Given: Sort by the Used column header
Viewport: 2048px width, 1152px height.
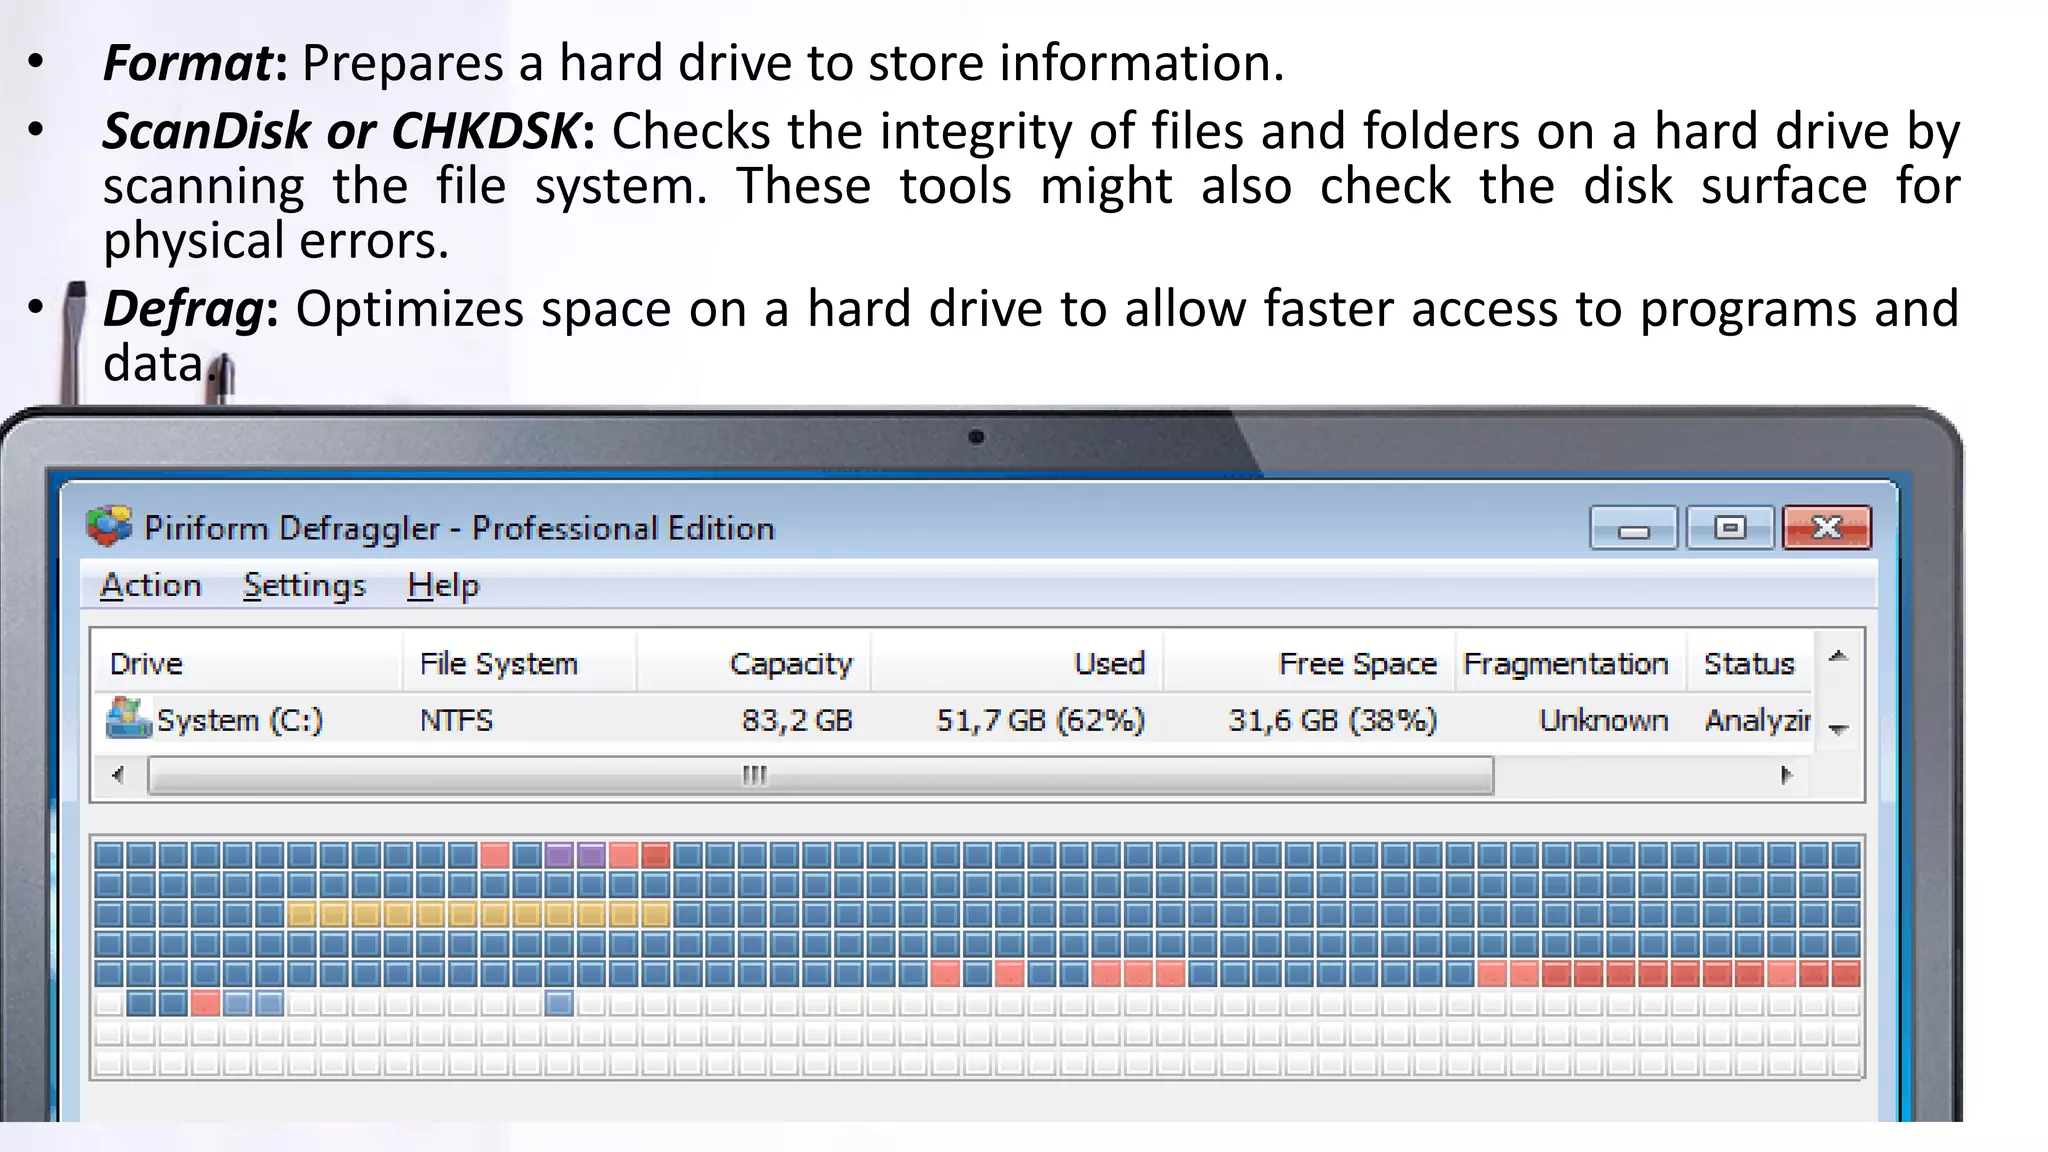Looking at the screenshot, I should pos(1017,662).
